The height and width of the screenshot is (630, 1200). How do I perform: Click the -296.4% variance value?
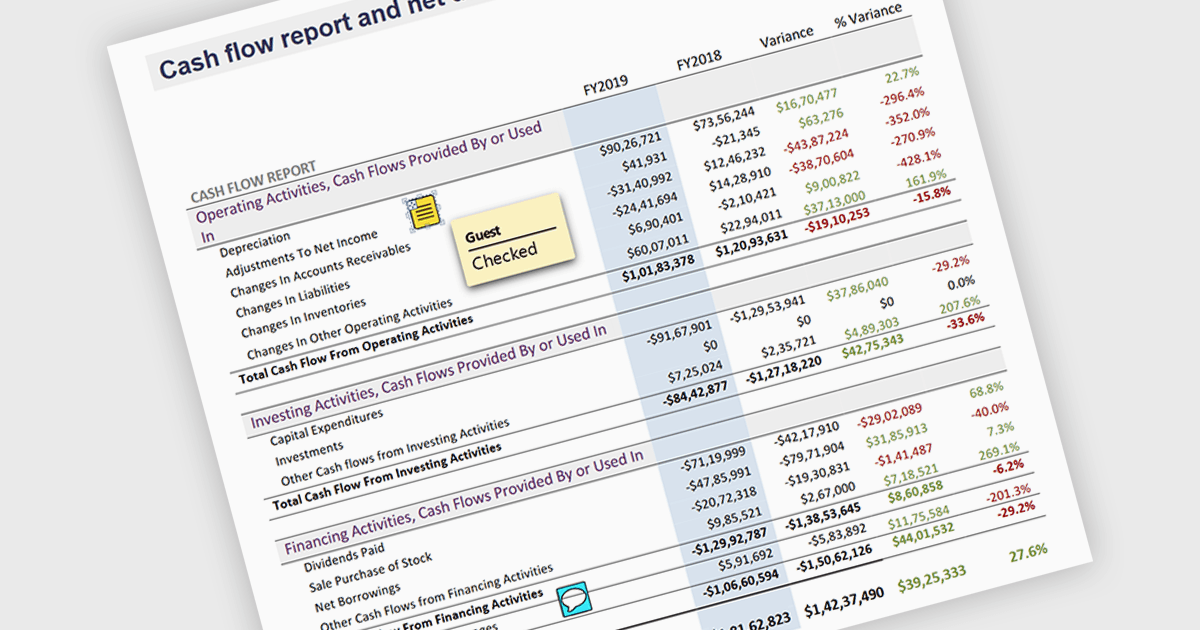pyautogui.click(x=904, y=95)
